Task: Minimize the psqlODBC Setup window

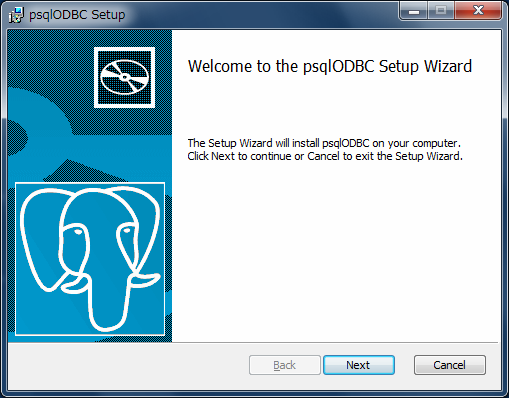Action: click(413, 11)
